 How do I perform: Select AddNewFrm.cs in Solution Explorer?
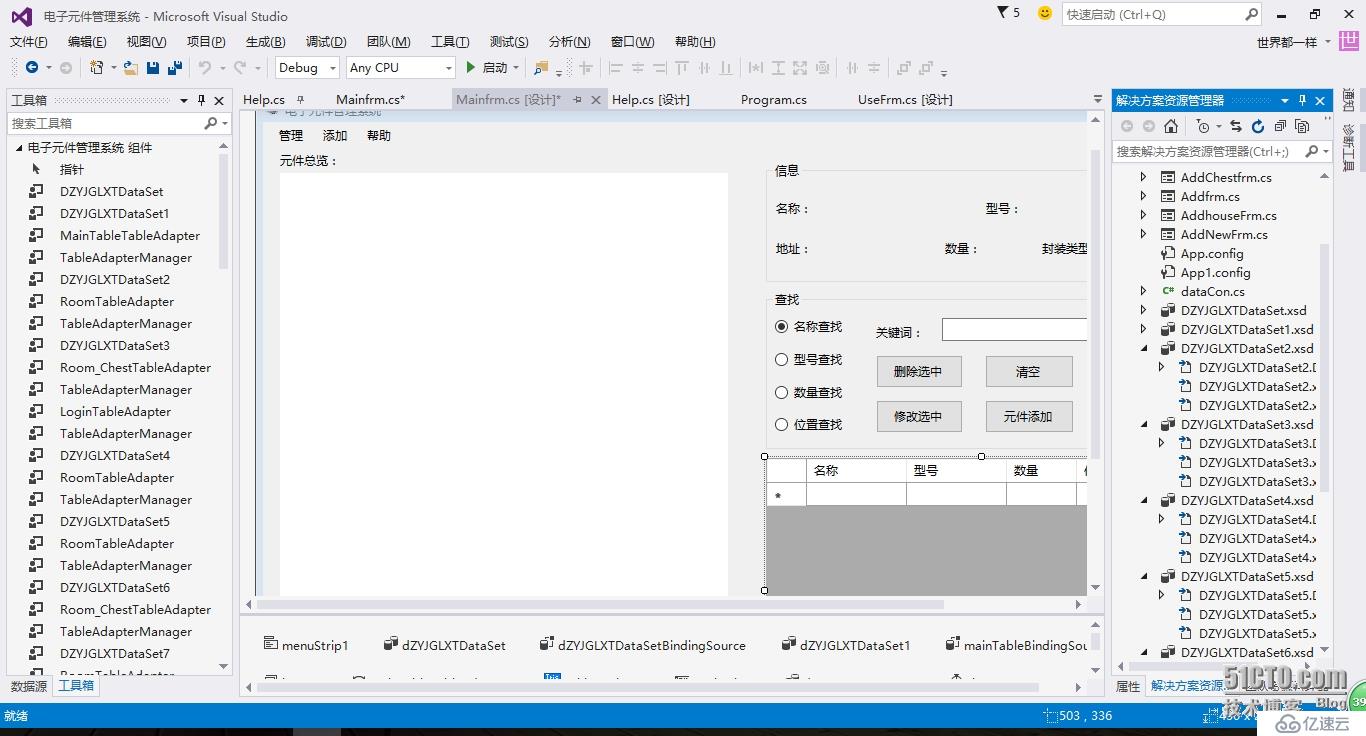[1224, 234]
